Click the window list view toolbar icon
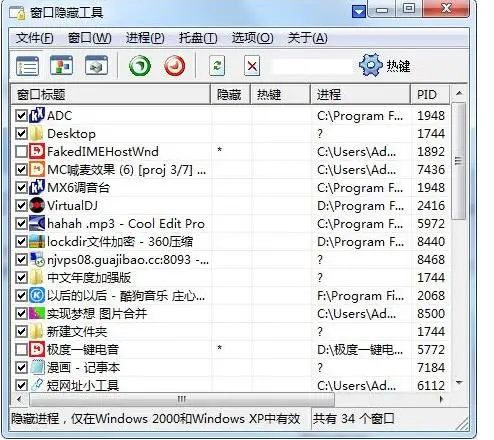 27,66
